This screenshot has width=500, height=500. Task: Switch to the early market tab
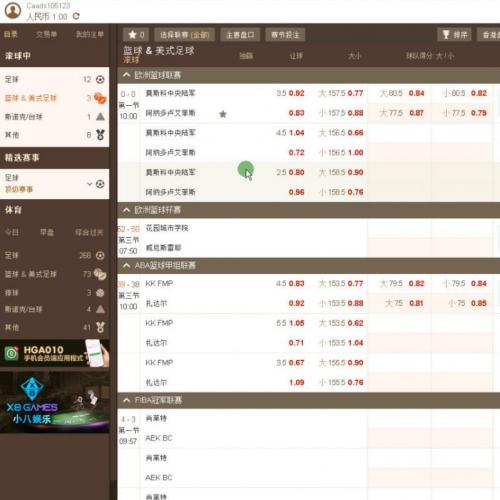pyautogui.click(x=47, y=232)
